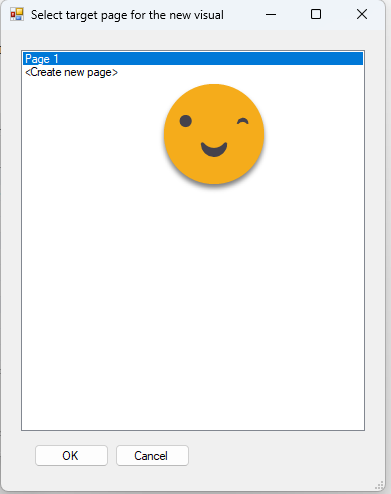391x494 pixels.
Task: Click empty white space in the page list
Action: pos(193,300)
